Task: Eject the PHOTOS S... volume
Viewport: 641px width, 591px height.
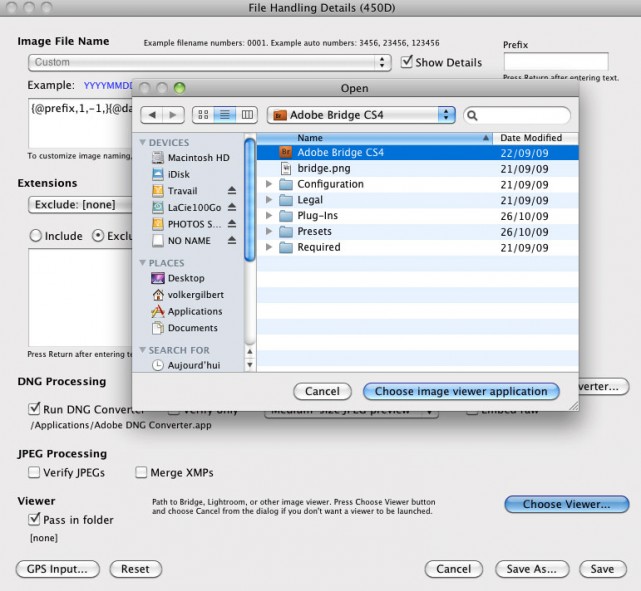Action: (232, 224)
